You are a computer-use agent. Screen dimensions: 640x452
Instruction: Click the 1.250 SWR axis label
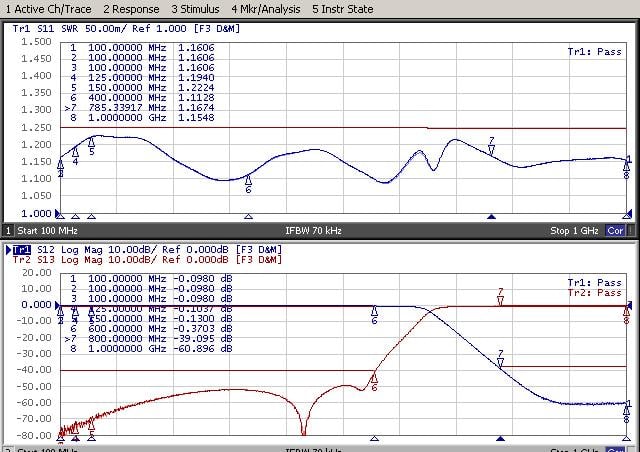tap(36, 127)
